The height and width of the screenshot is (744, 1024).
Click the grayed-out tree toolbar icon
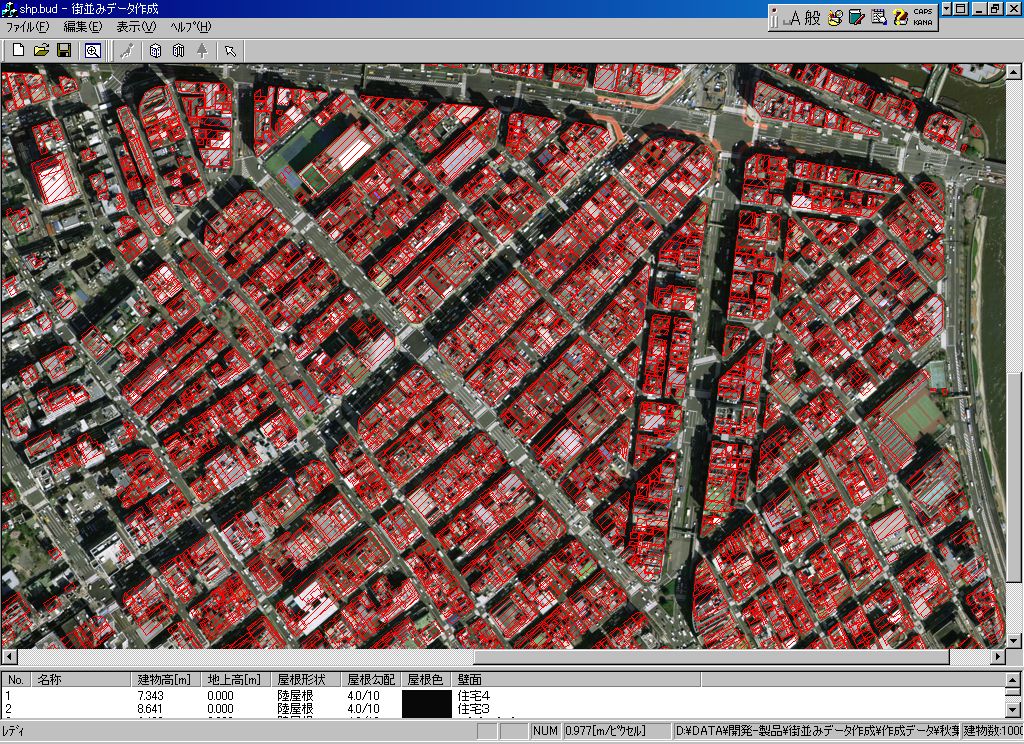click(x=202, y=50)
